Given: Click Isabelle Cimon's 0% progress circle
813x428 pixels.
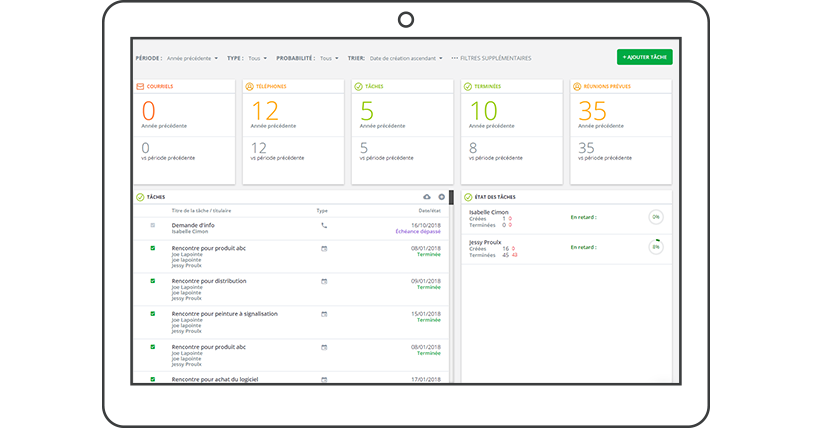Looking at the screenshot, I should pos(656,217).
